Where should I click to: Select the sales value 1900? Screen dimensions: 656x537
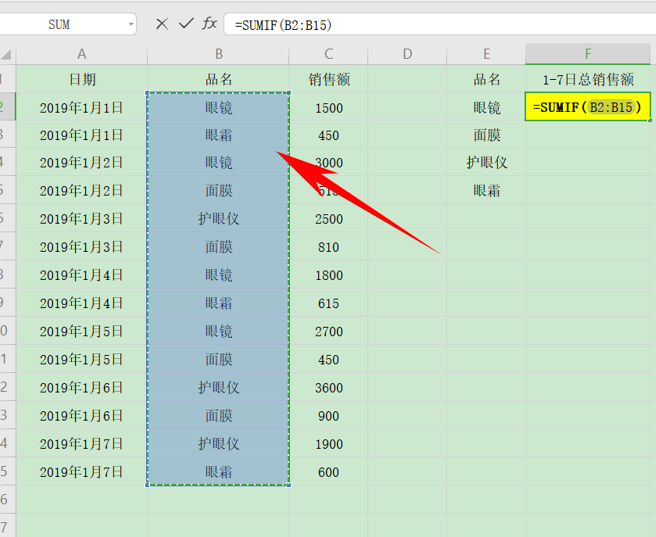pos(328,444)
